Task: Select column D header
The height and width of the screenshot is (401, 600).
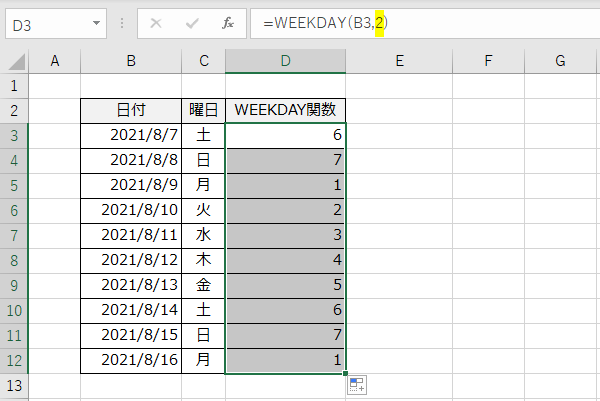Action: click(286, 61)
